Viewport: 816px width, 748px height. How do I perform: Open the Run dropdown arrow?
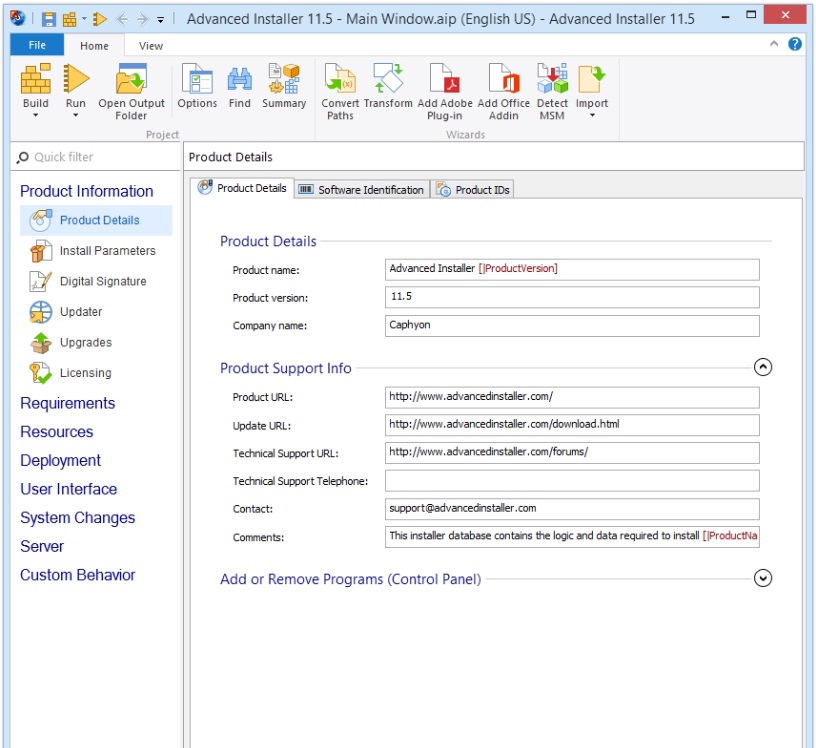click(x=75, y=116)
